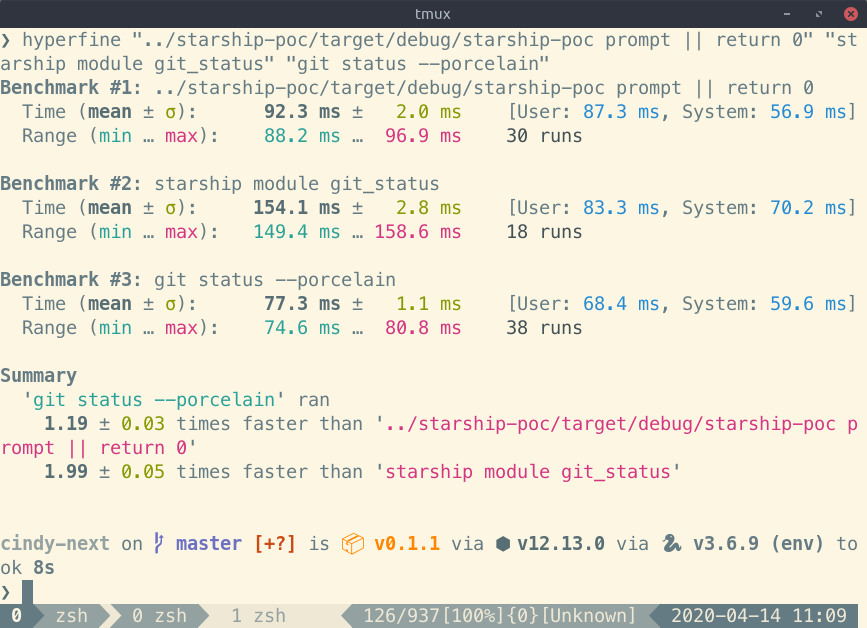867x628 pixels.
Task: Click the maximum value 96.9 ms
Action: pos(423,136)
